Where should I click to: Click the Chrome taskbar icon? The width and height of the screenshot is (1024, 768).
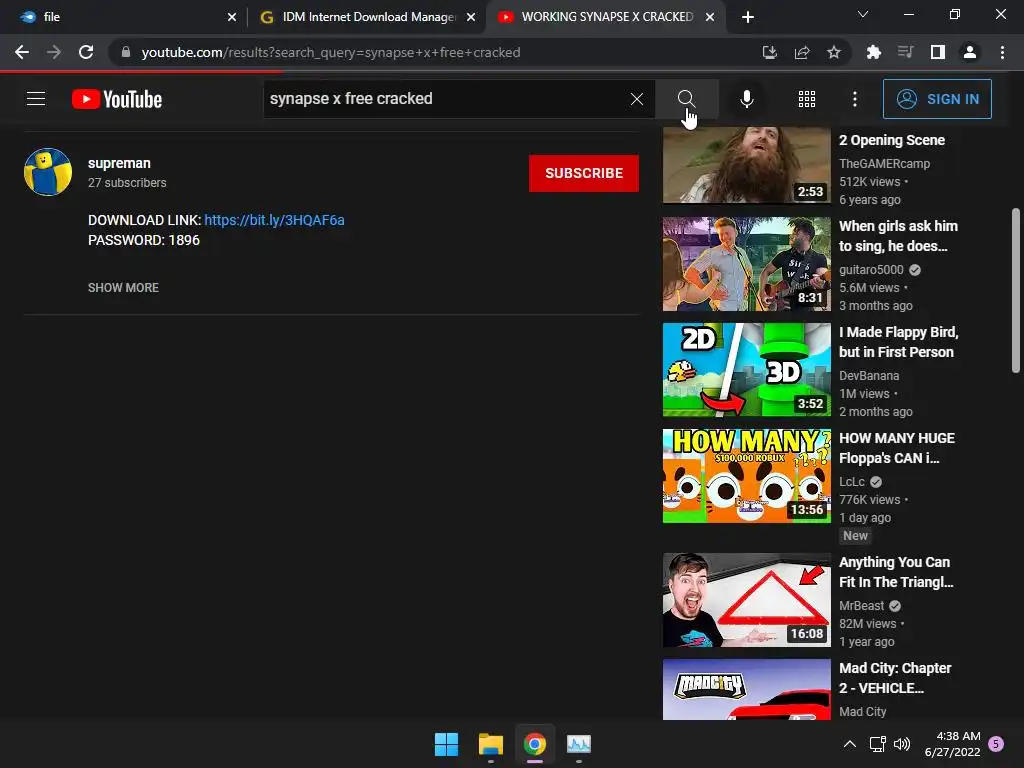[534, 744]
